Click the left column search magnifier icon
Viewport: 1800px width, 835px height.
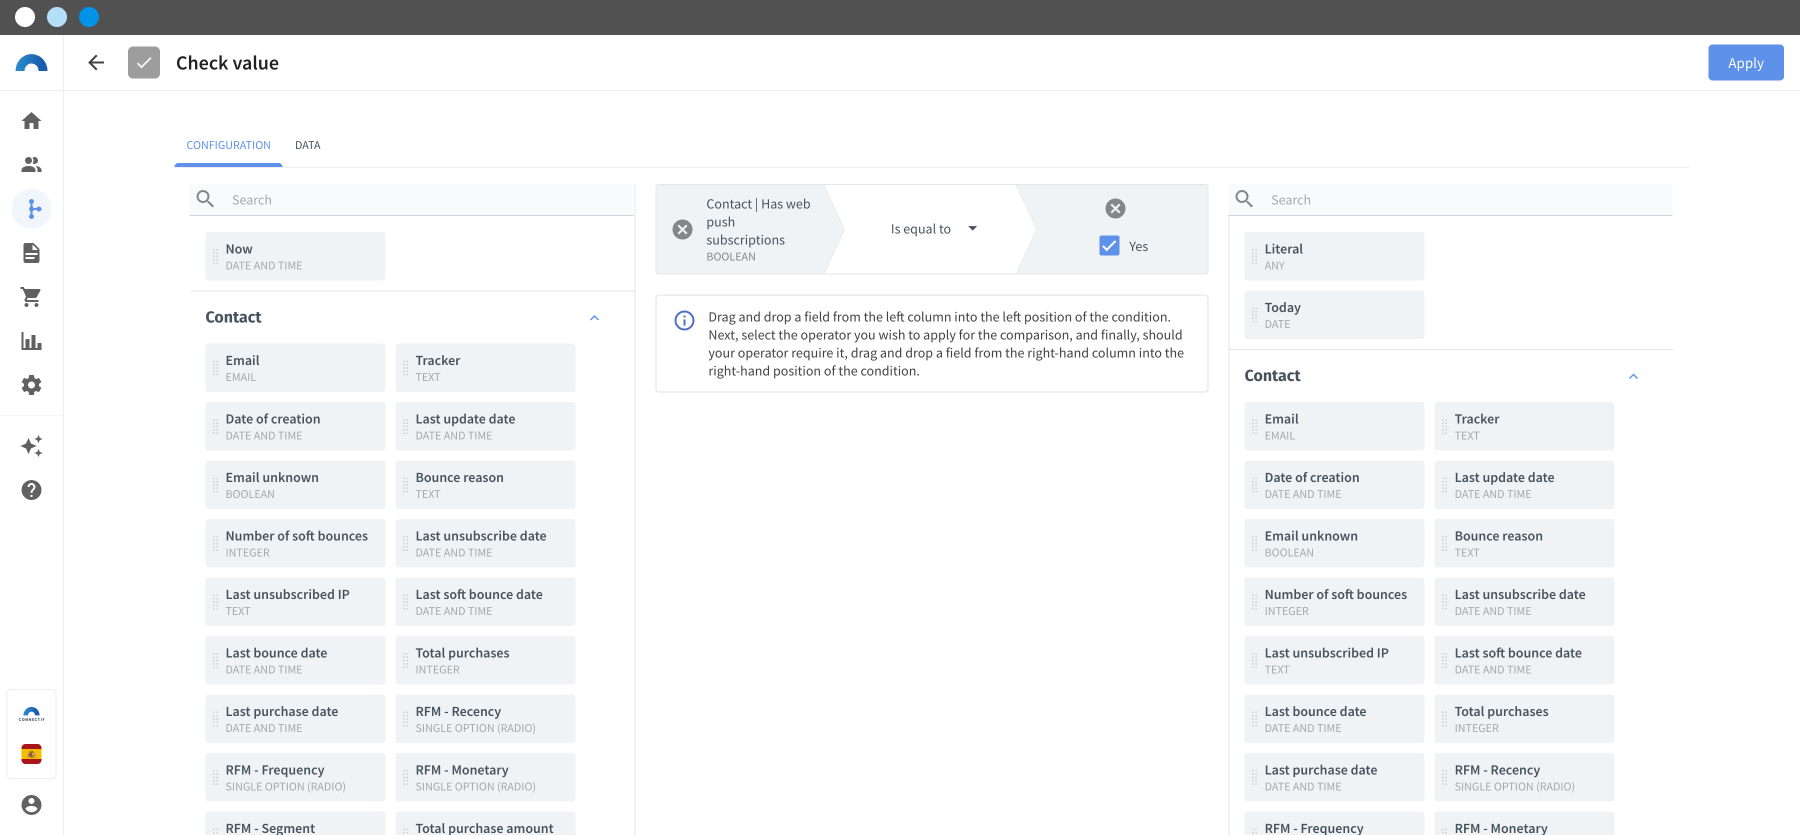coord(206,199)
